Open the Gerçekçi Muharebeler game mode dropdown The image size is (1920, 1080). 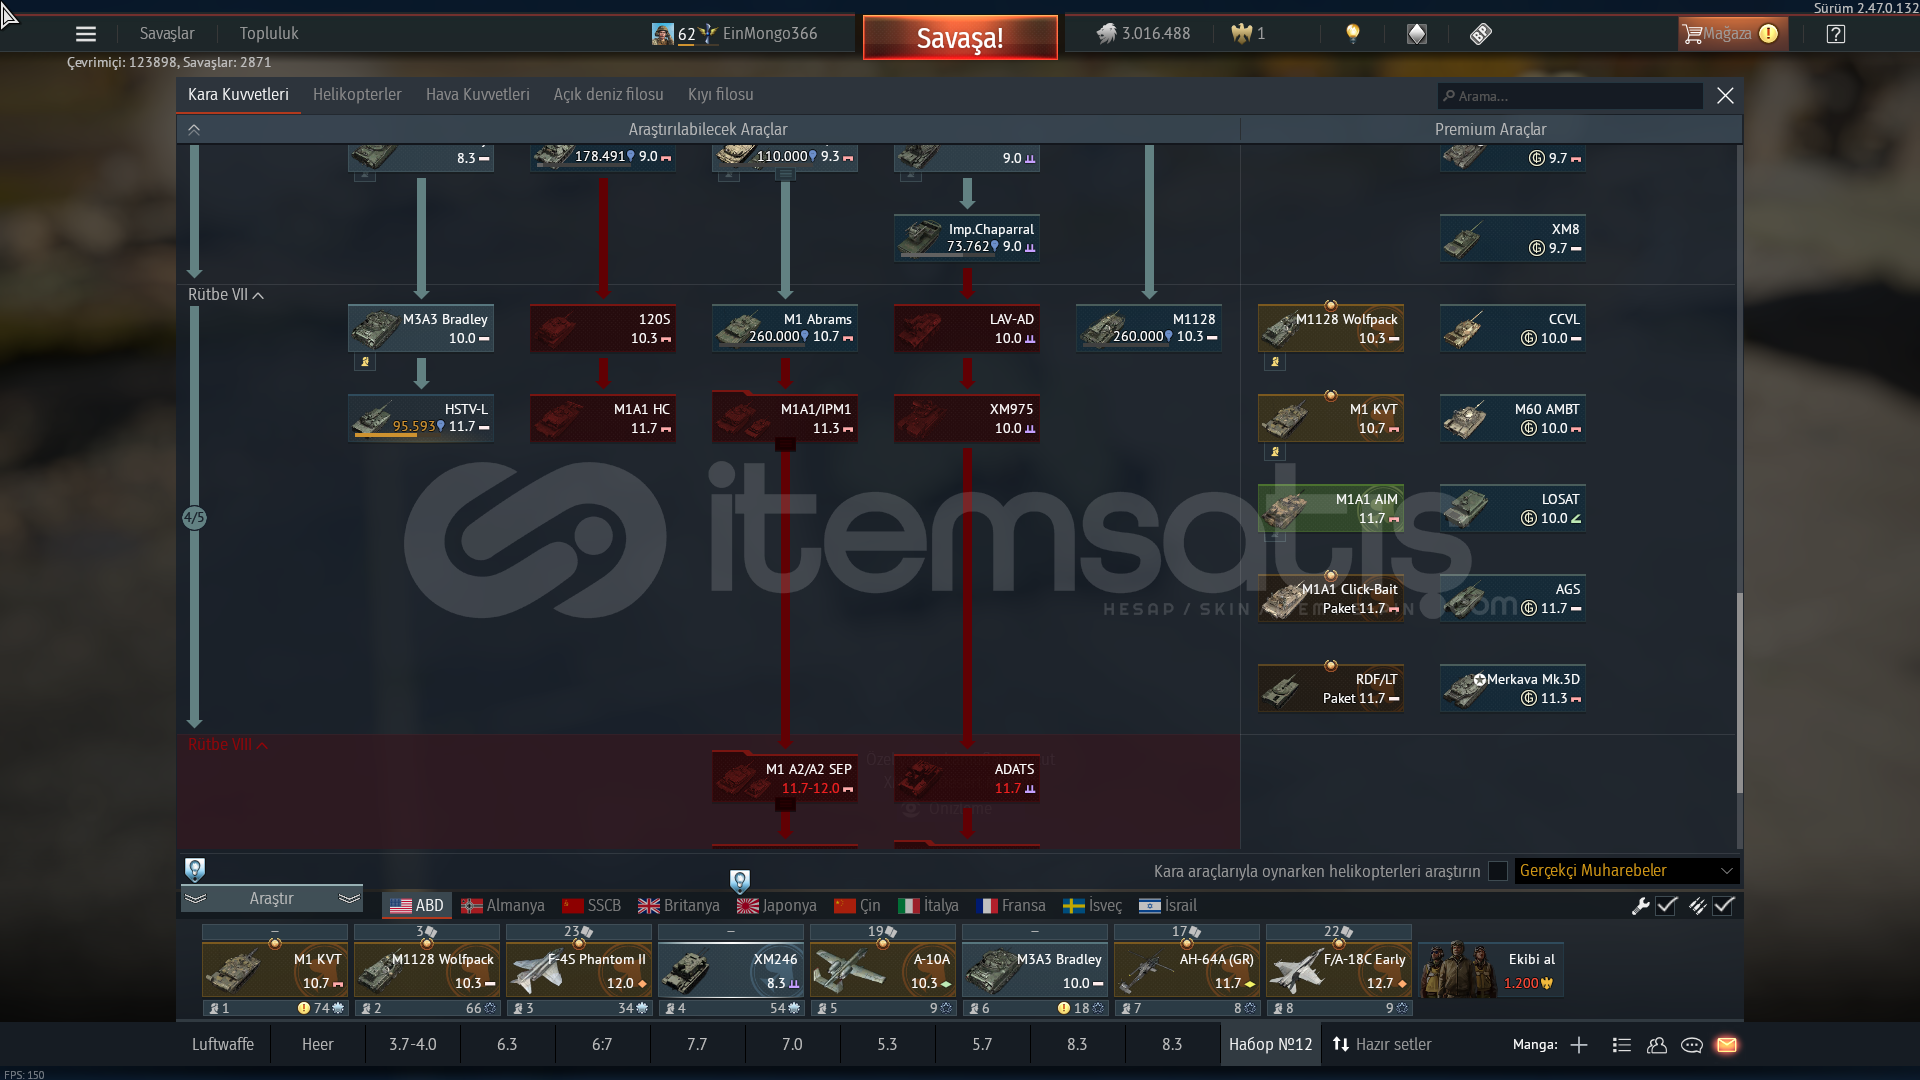pos(1627,871)
